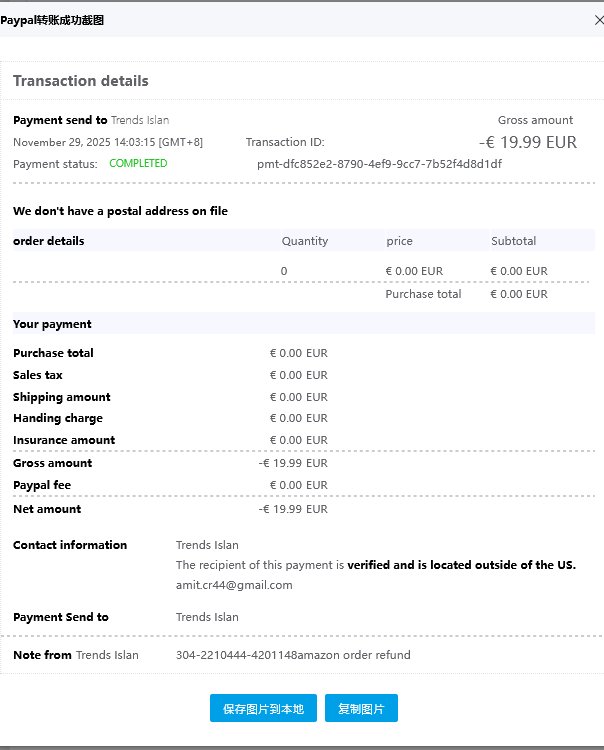The height and width of the screenshot is (750, 604).
Task: Click the Paypal fee row label
Action: (x=42, y=485)
